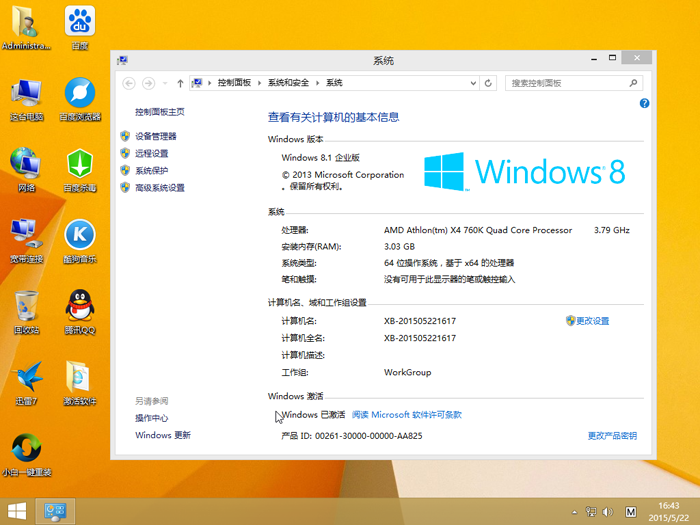
Task: Open the Baidu (百度) desktop icon
Action: coord(80,28)
